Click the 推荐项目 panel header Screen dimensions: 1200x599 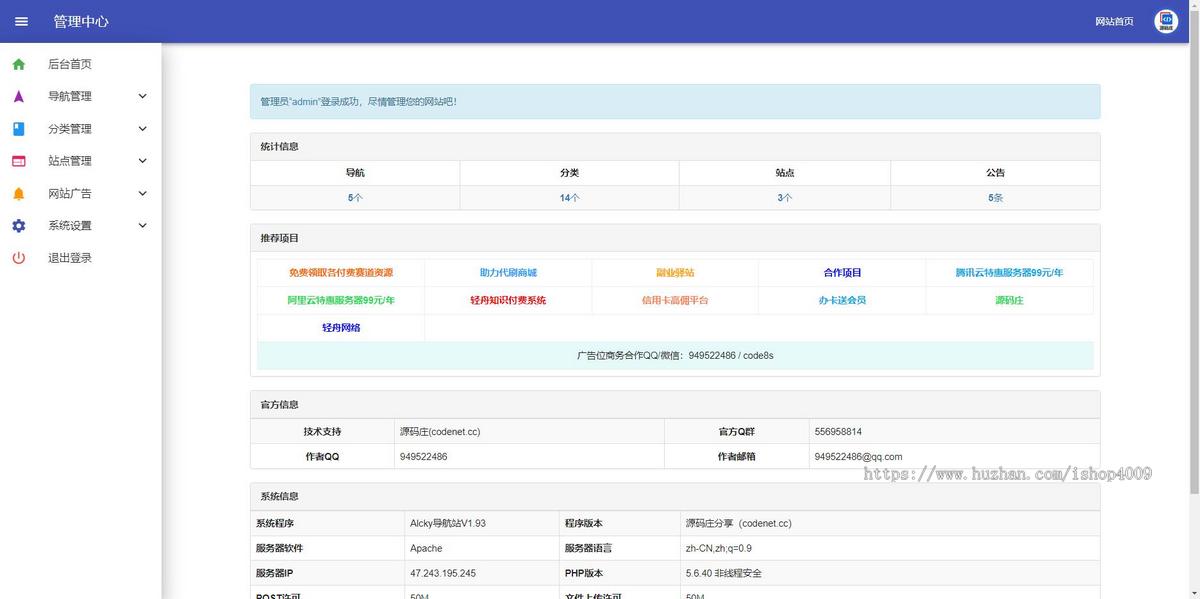[675, 239]
